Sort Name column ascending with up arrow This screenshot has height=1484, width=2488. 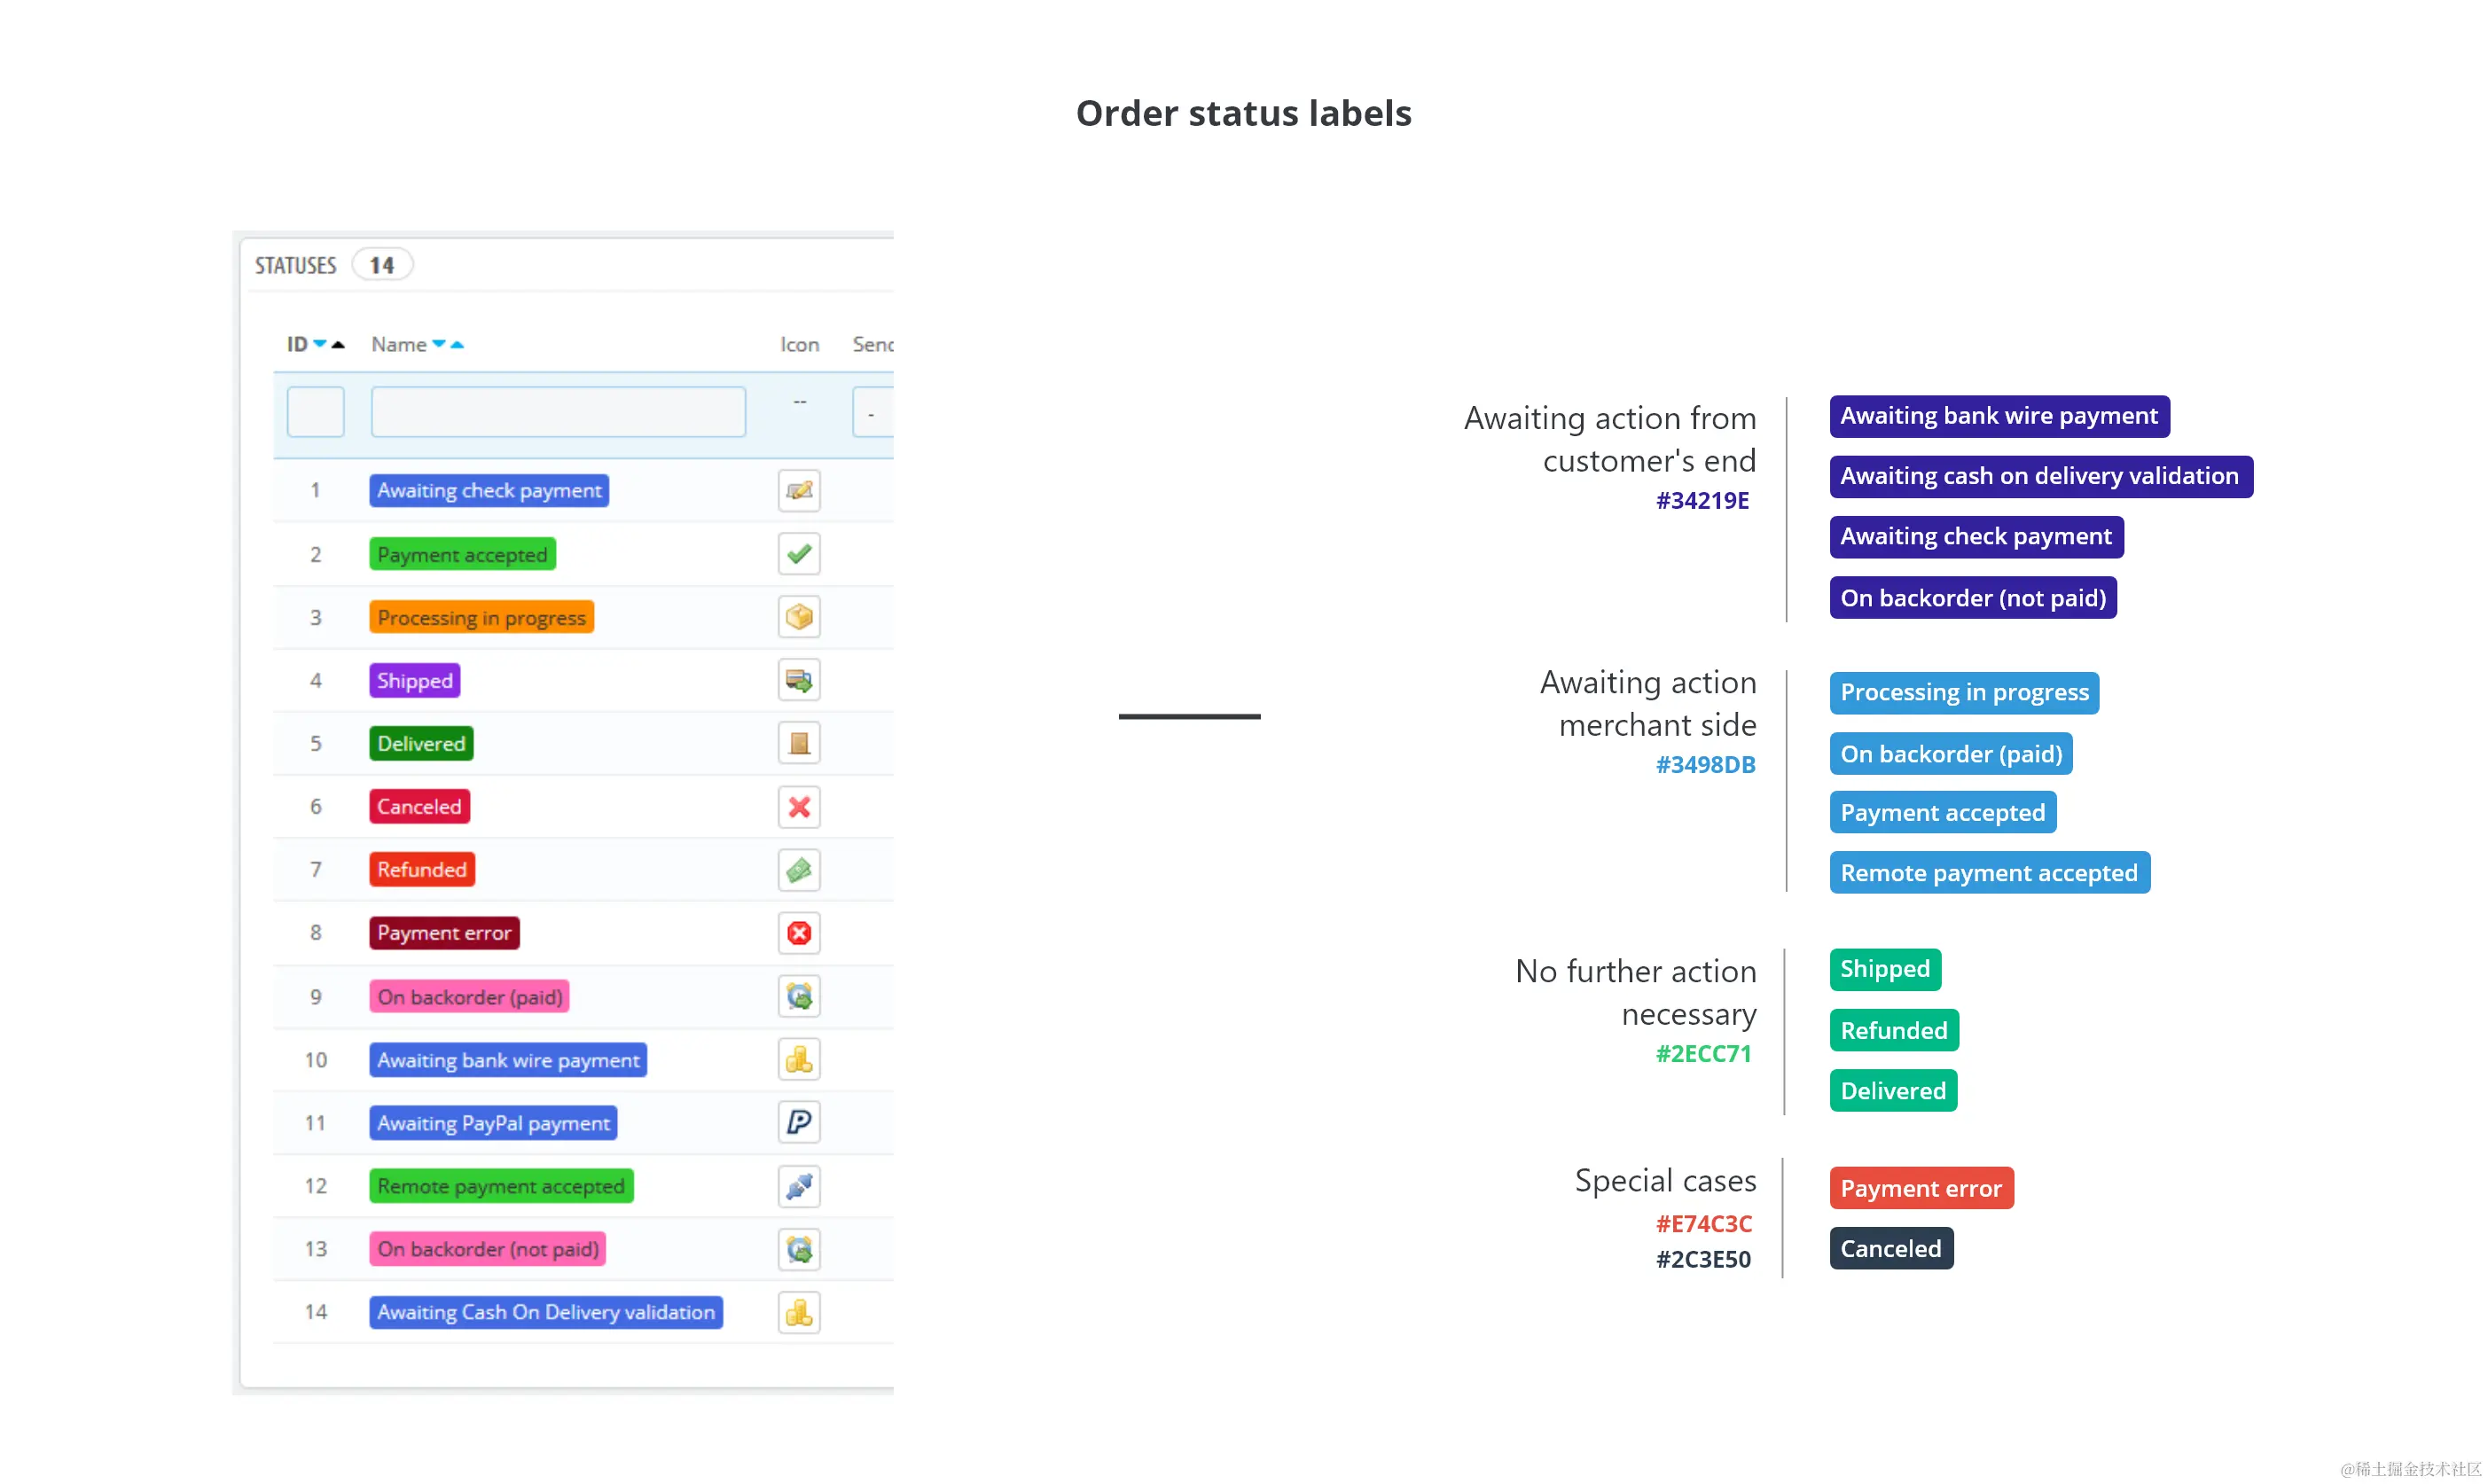(457, 345)
